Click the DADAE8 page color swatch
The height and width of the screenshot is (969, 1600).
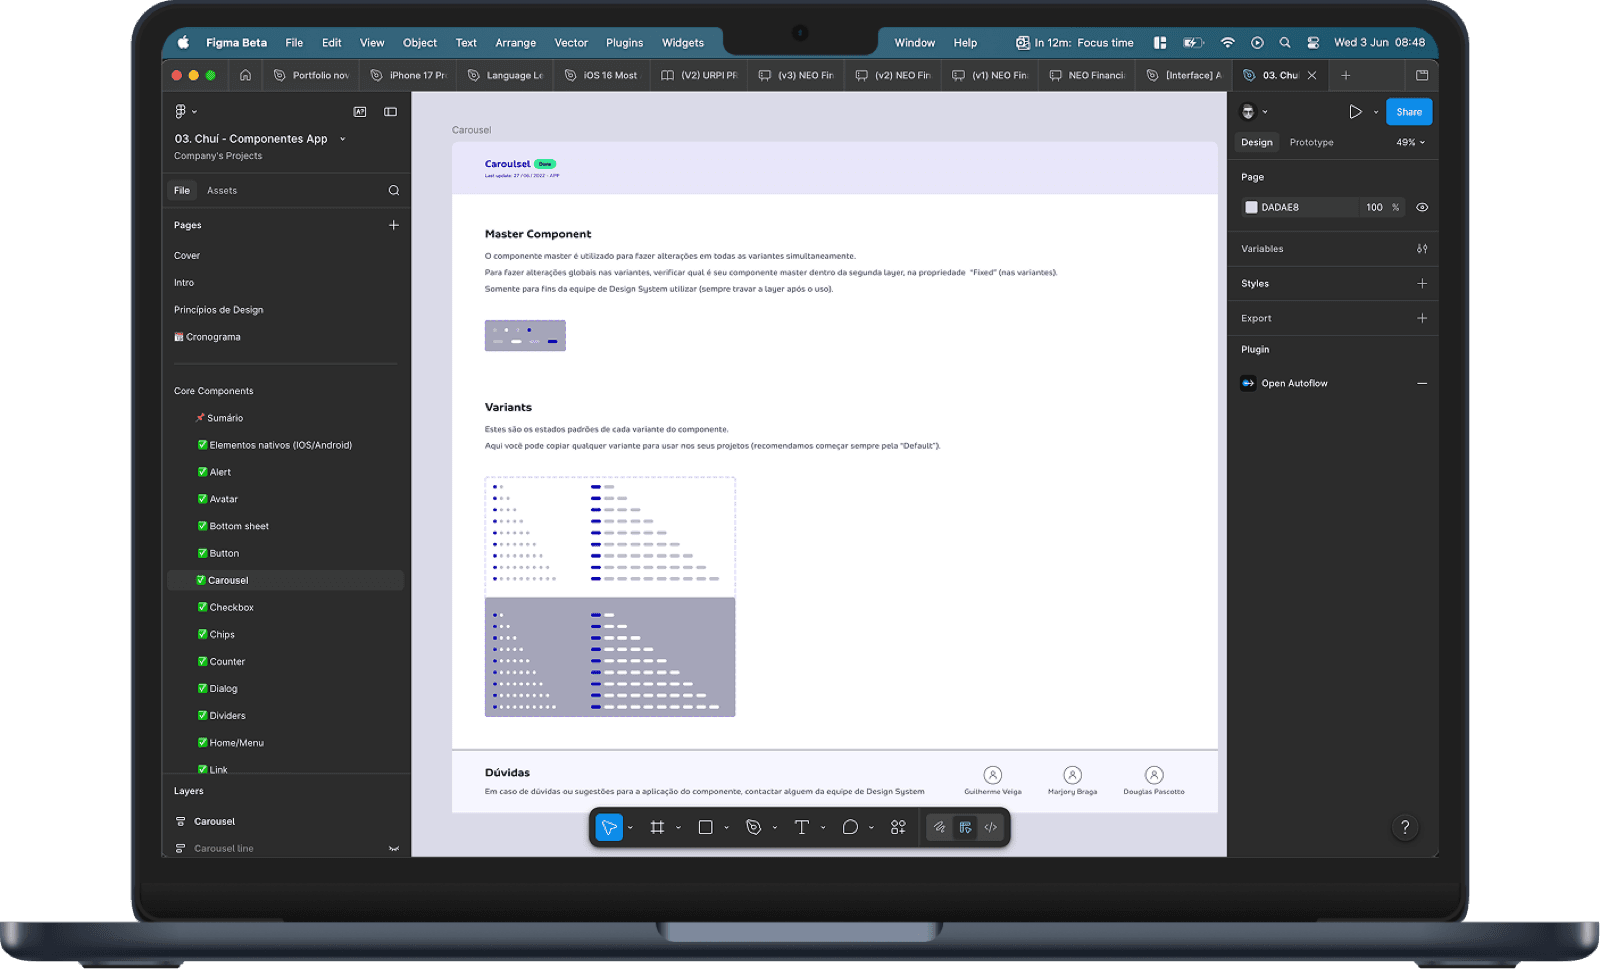1251,207
